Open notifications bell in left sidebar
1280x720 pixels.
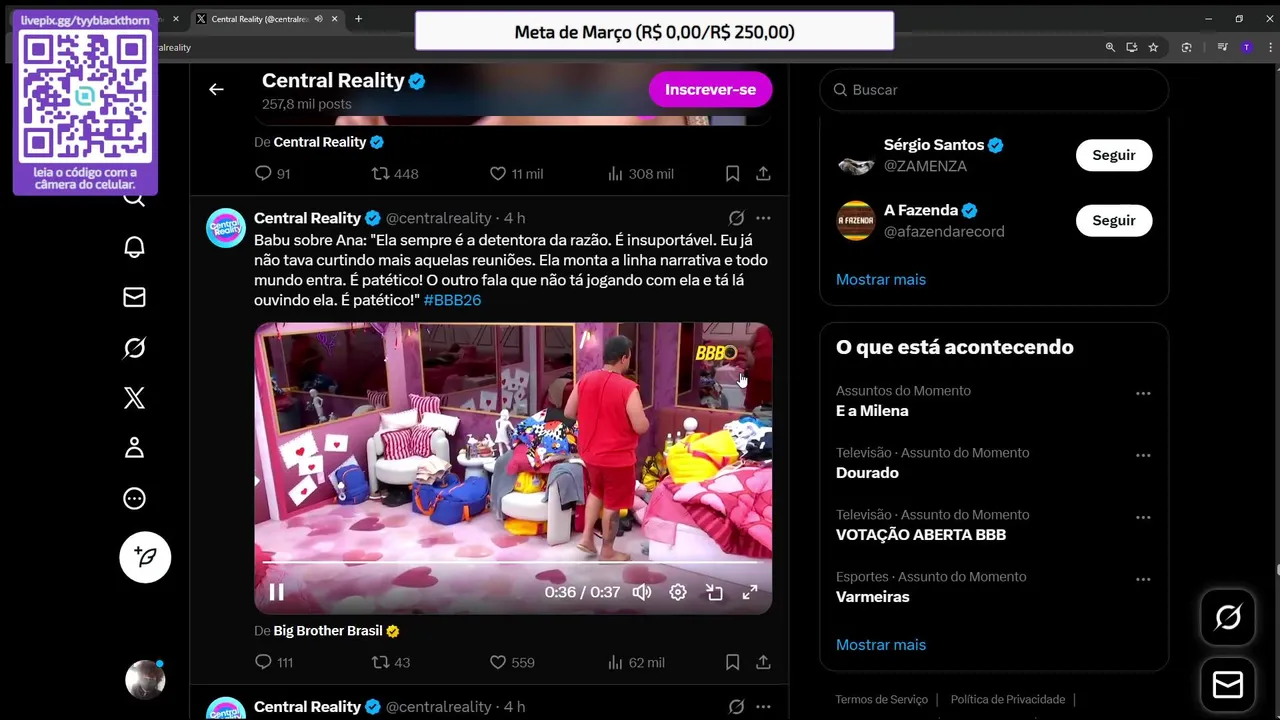(x=134, y=247)
